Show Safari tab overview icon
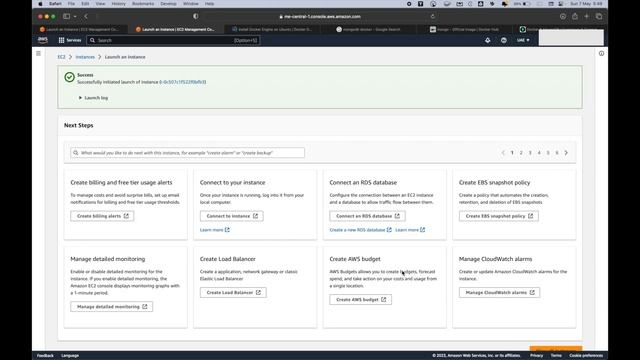 pyautogui.click(x=599, y=16)
